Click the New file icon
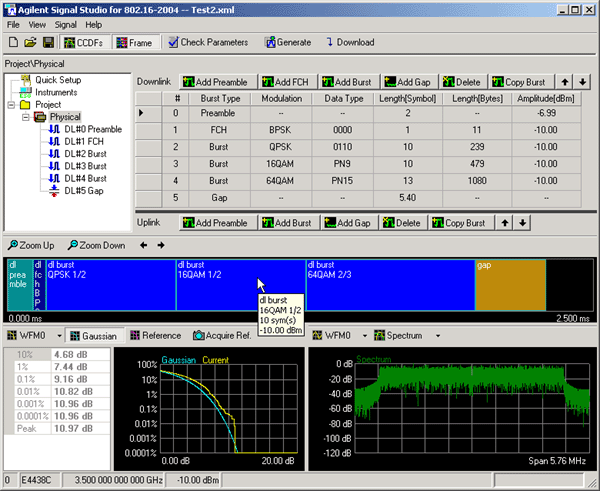The image size is (600, 491). click(13, 42)
